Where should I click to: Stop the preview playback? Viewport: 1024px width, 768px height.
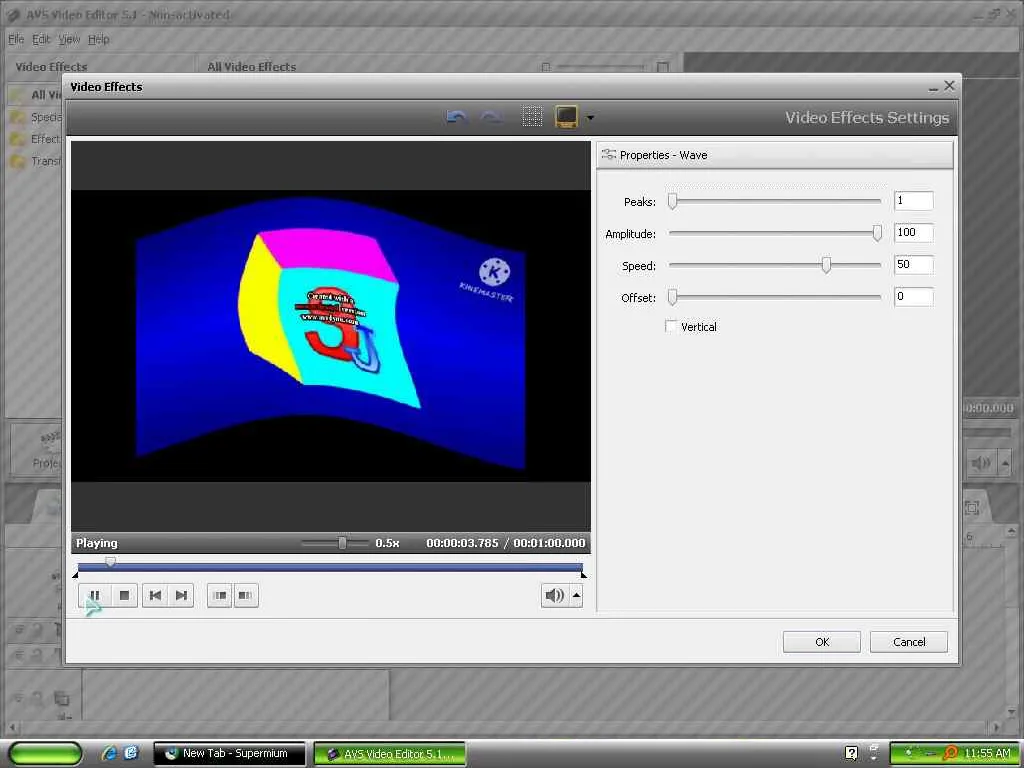coord(124,595)
